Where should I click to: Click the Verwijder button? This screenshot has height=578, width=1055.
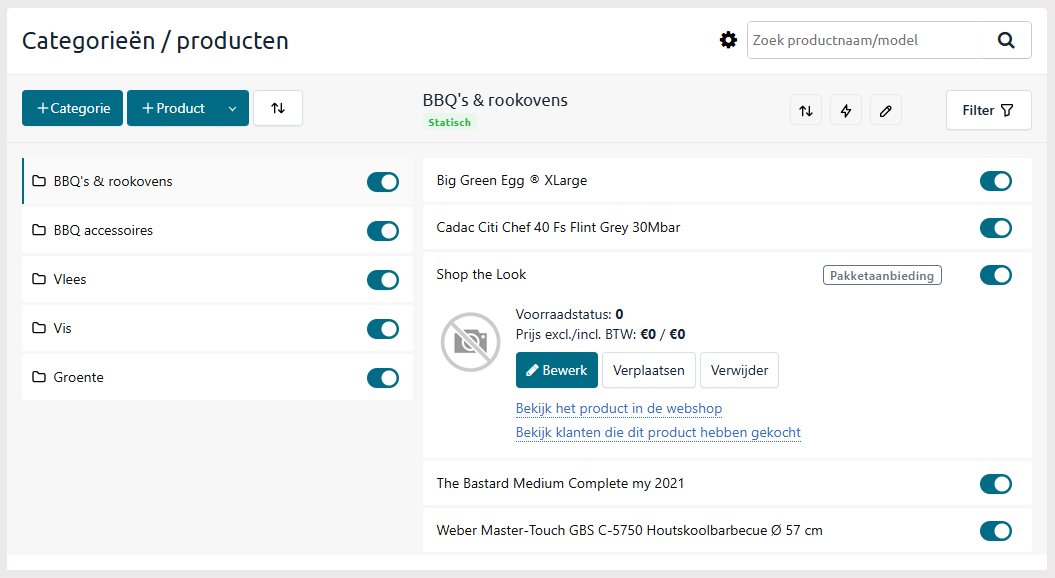(739, 370)
